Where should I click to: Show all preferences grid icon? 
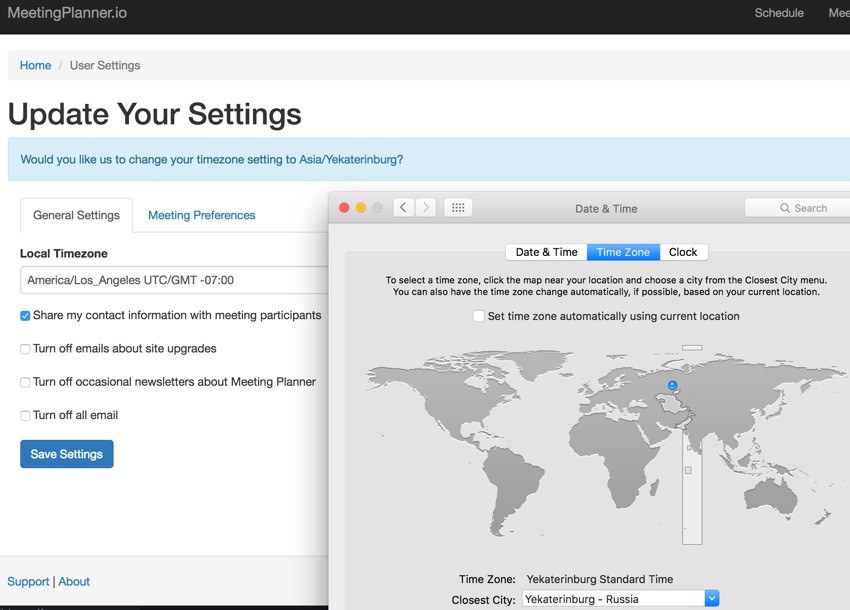click(458, 208)
